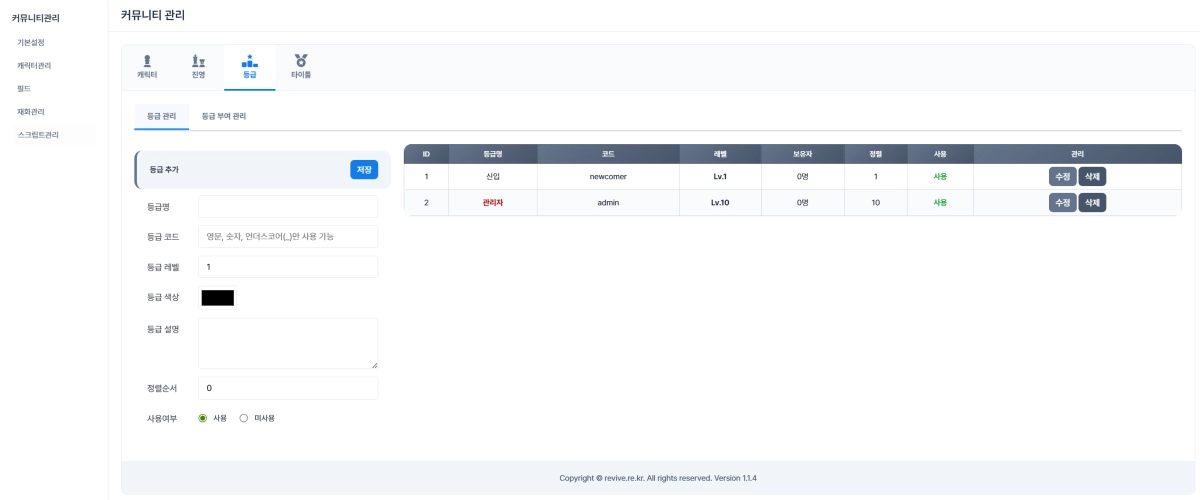Select the 등급 podium icon tab
The height and width of the screenshot is (500, 1200).
point(249,66)
